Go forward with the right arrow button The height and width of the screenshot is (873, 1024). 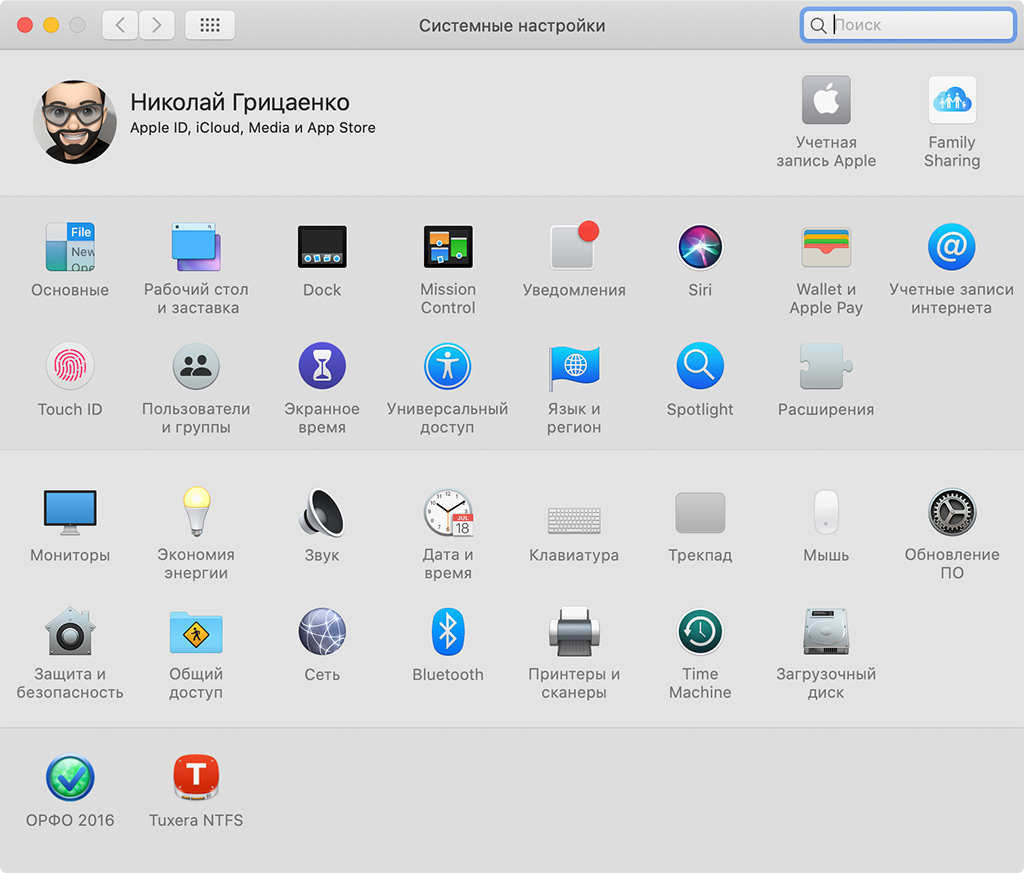(x=157, y=25)
